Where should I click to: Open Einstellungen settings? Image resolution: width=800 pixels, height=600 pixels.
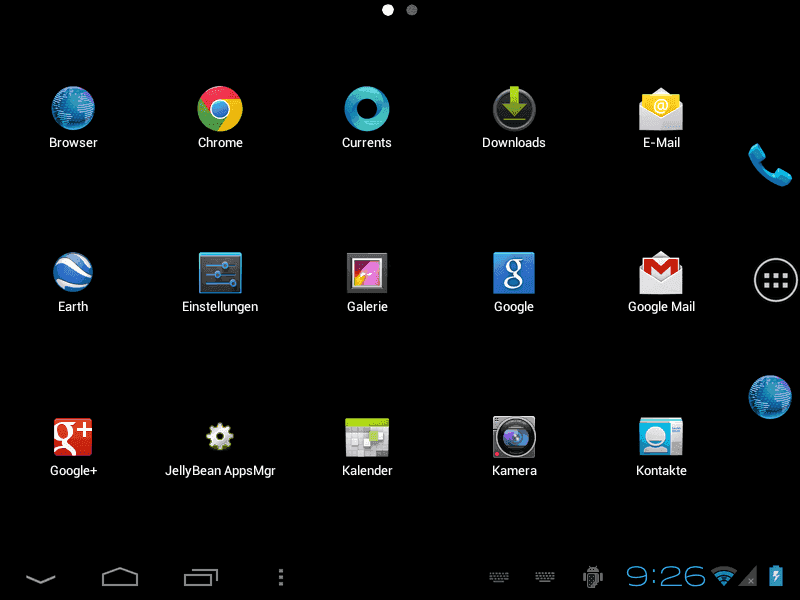pyautogui.click(x=220, y=282)
